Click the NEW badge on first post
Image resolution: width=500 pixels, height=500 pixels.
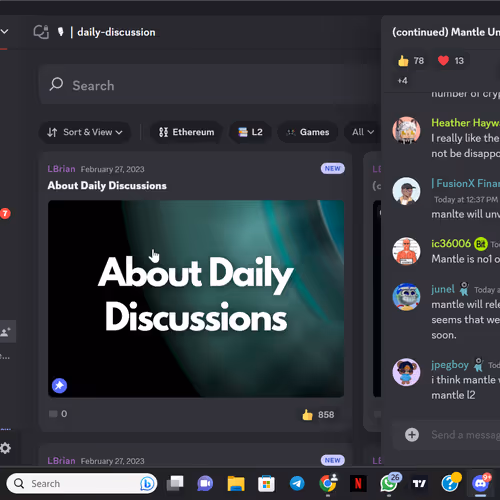(x=333, y=169)
